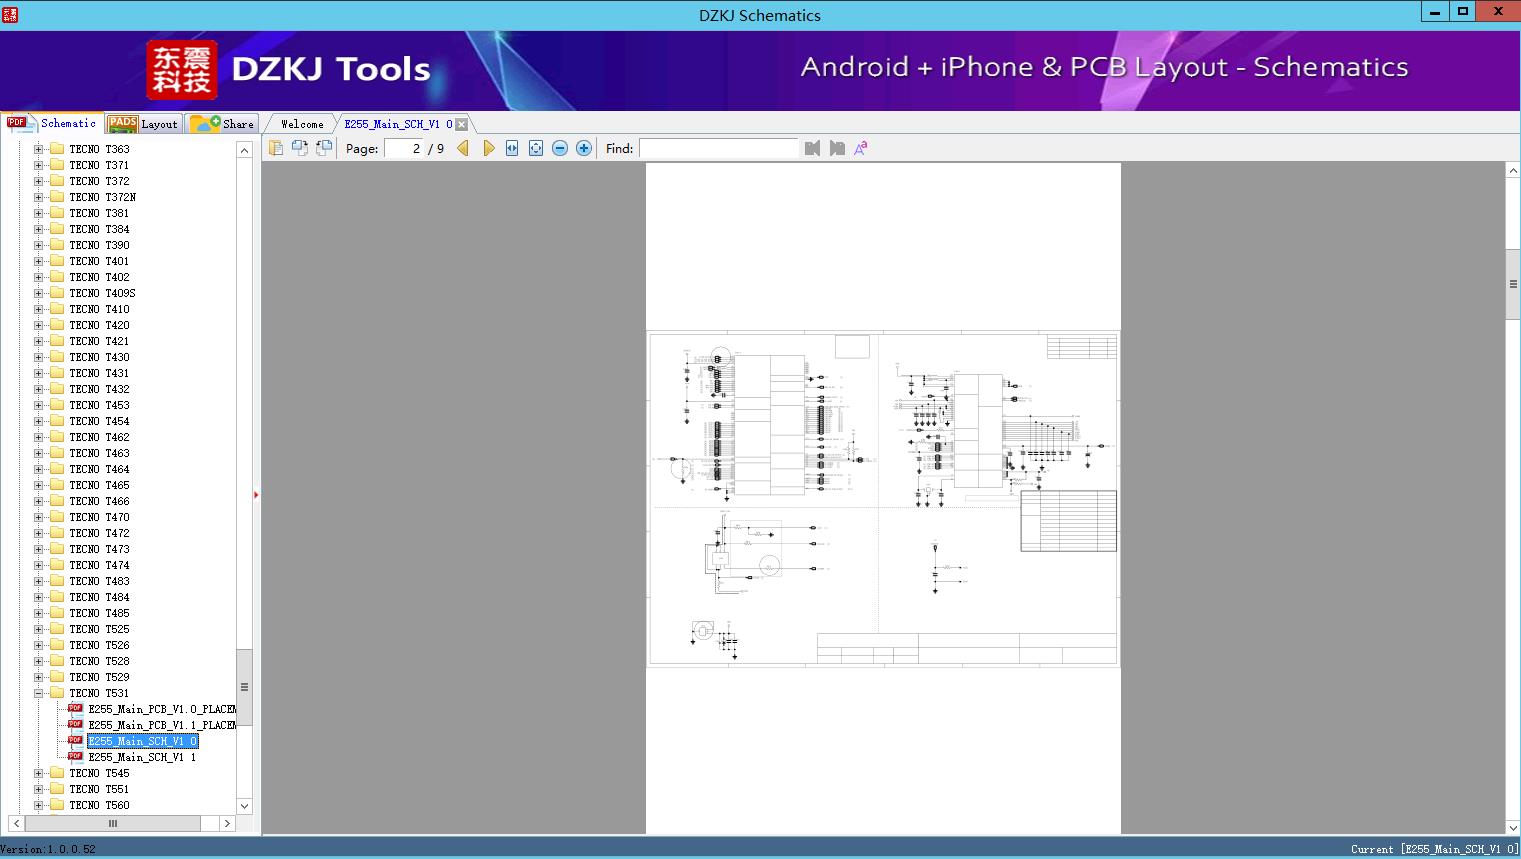The width and height of the screenshot is (1521, 859).
Task: Close the E255_Main_SCH_V1 0 document tab
Action: click(x=462, y=124)
